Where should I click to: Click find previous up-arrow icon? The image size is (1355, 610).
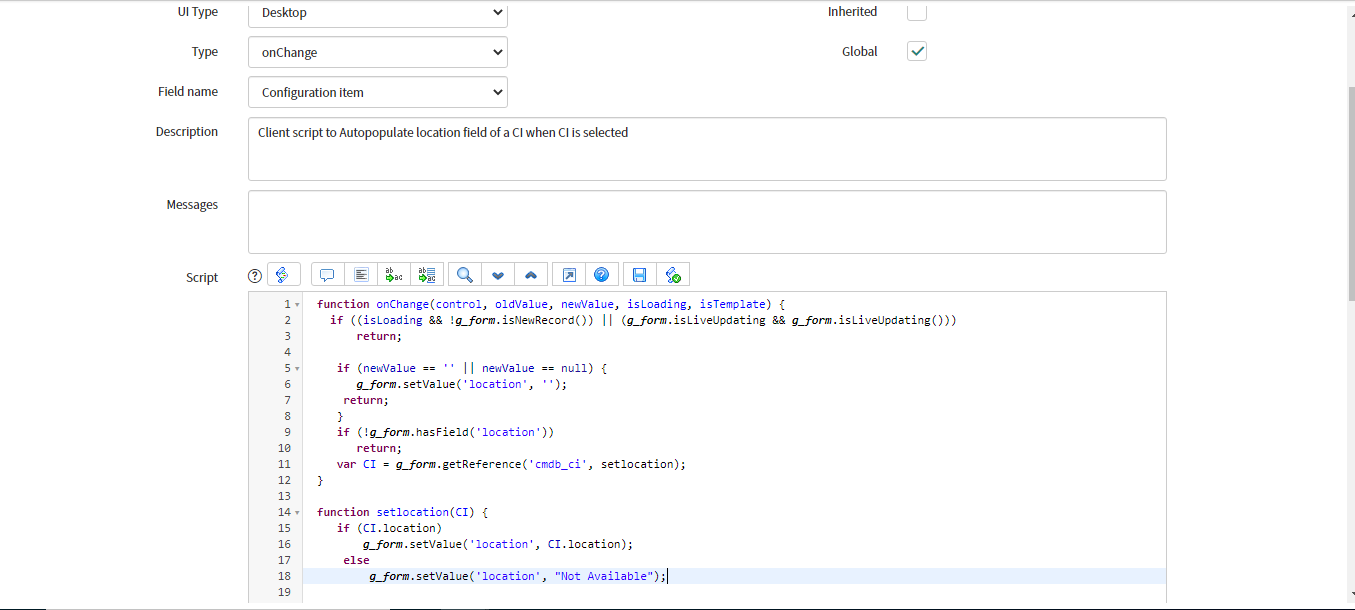(531, 275)
